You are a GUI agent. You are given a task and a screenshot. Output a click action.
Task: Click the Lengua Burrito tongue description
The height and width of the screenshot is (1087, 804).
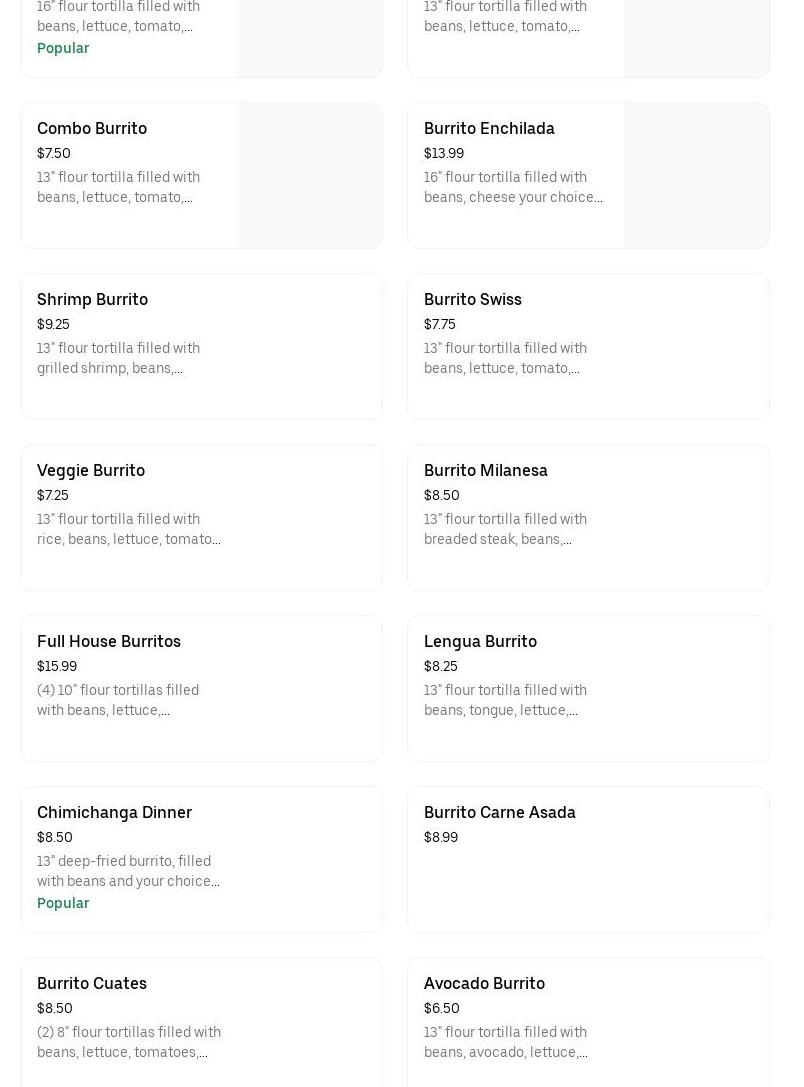click(x=505, y=701)
